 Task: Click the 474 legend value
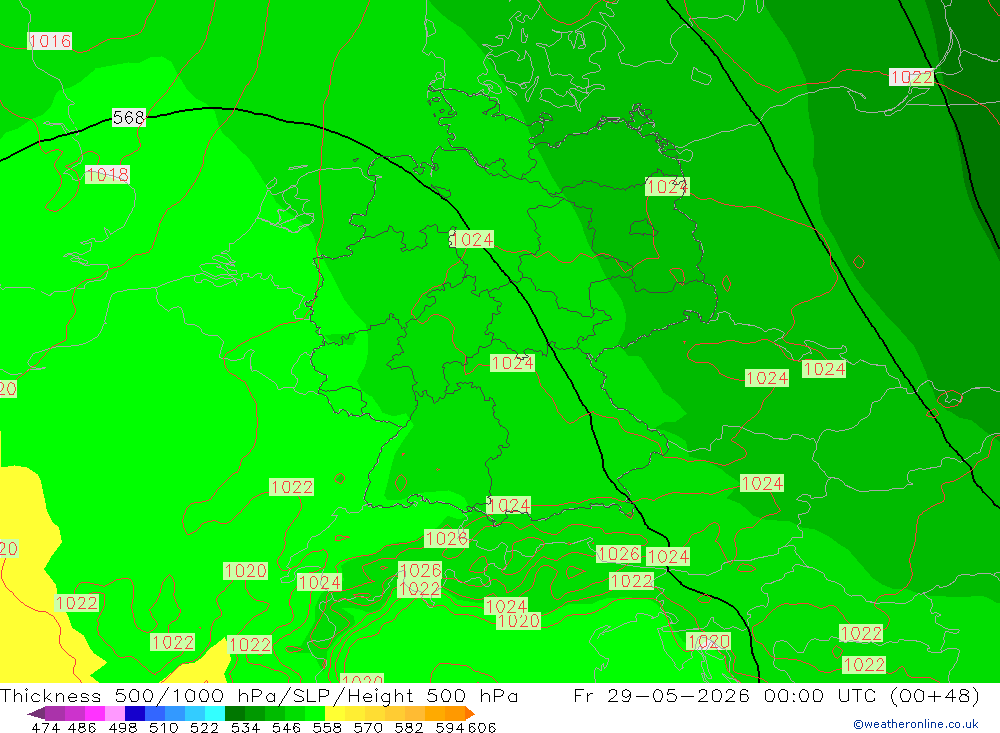coord(45,727)
